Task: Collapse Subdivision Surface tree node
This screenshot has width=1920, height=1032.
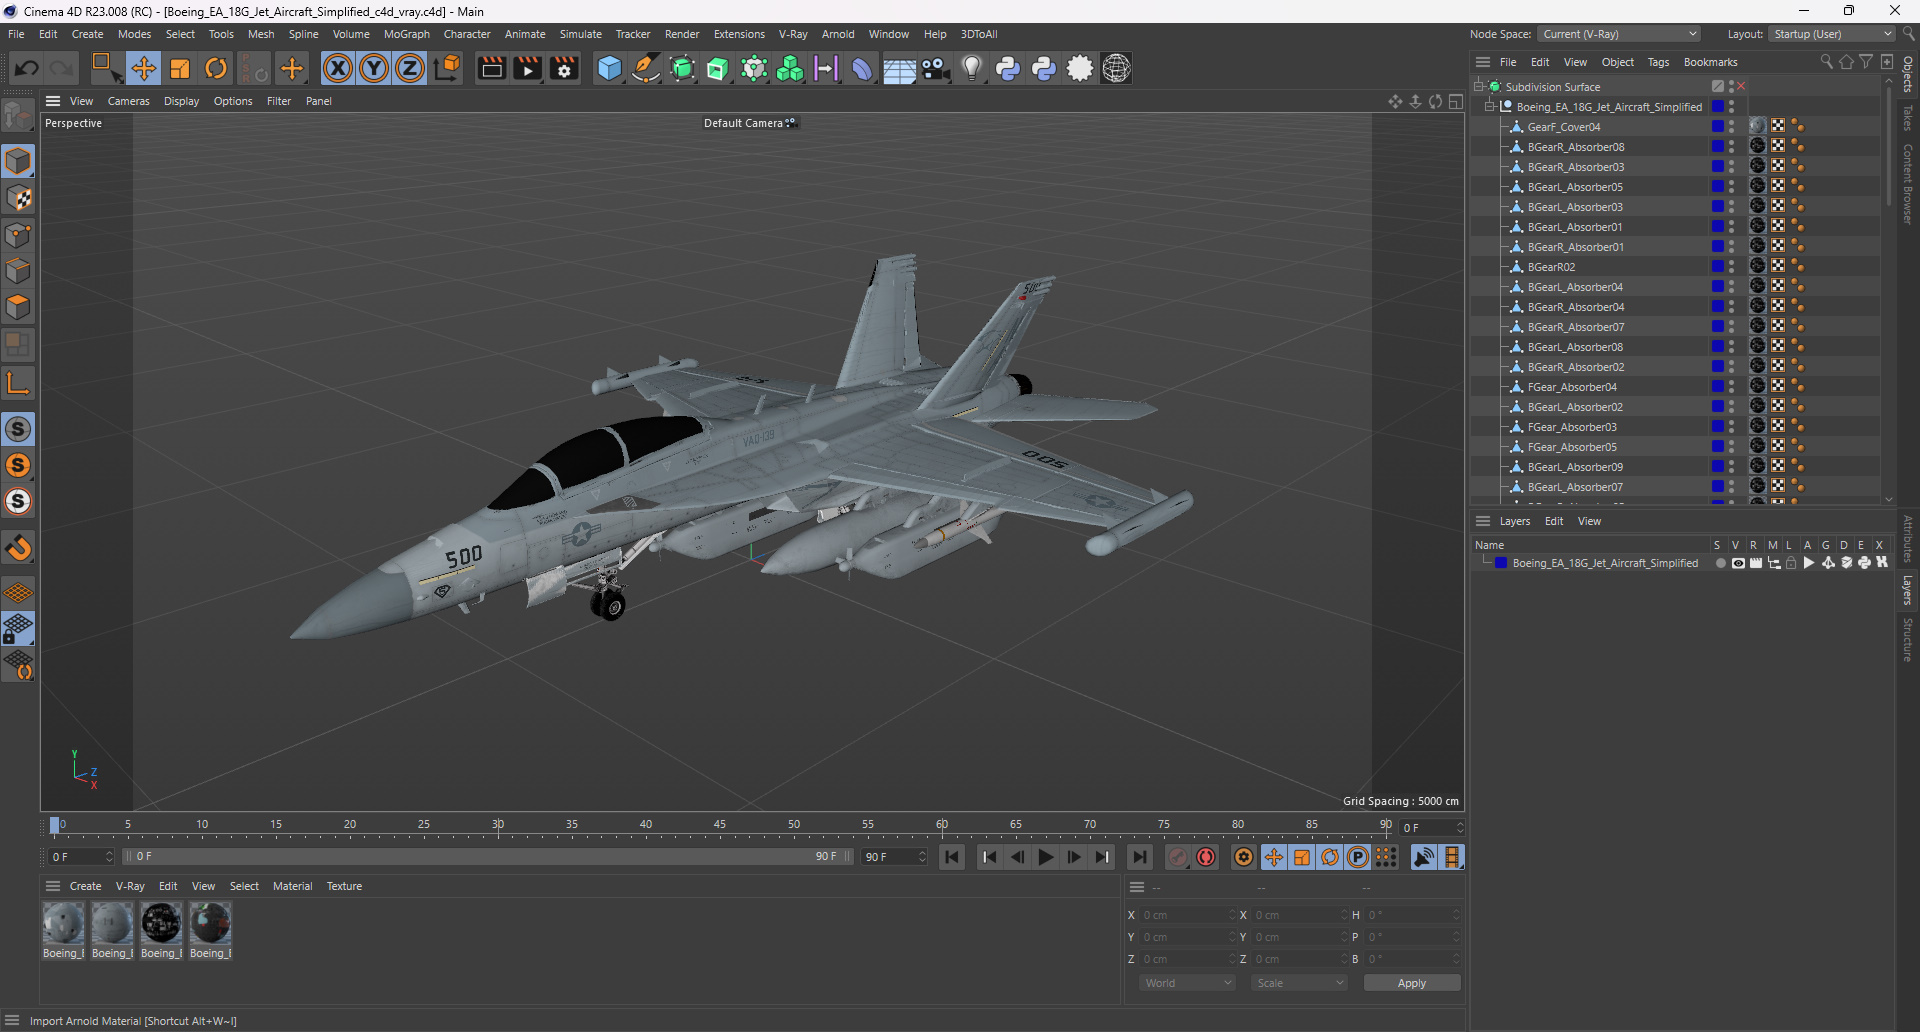Action: [1478, 87]
